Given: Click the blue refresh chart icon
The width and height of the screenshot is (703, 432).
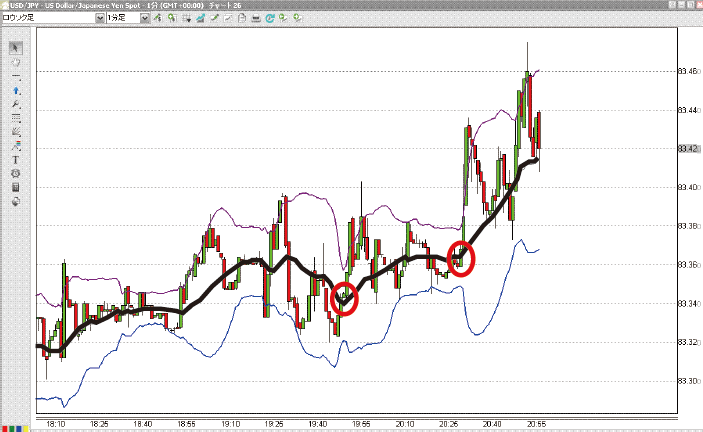Looking at the screenshot, I should point(272,18).
